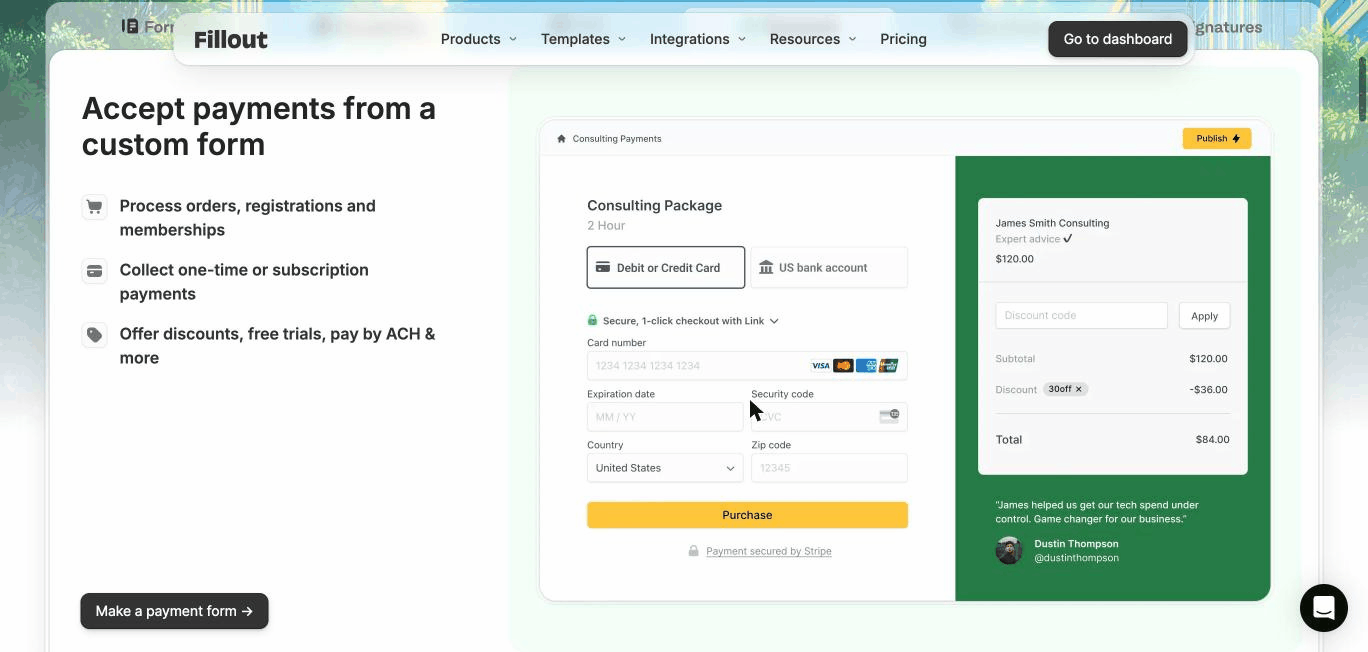Click the Integrations chevron arrow
The height and width of the screenshot is (652, 1368).
(742, 39)
